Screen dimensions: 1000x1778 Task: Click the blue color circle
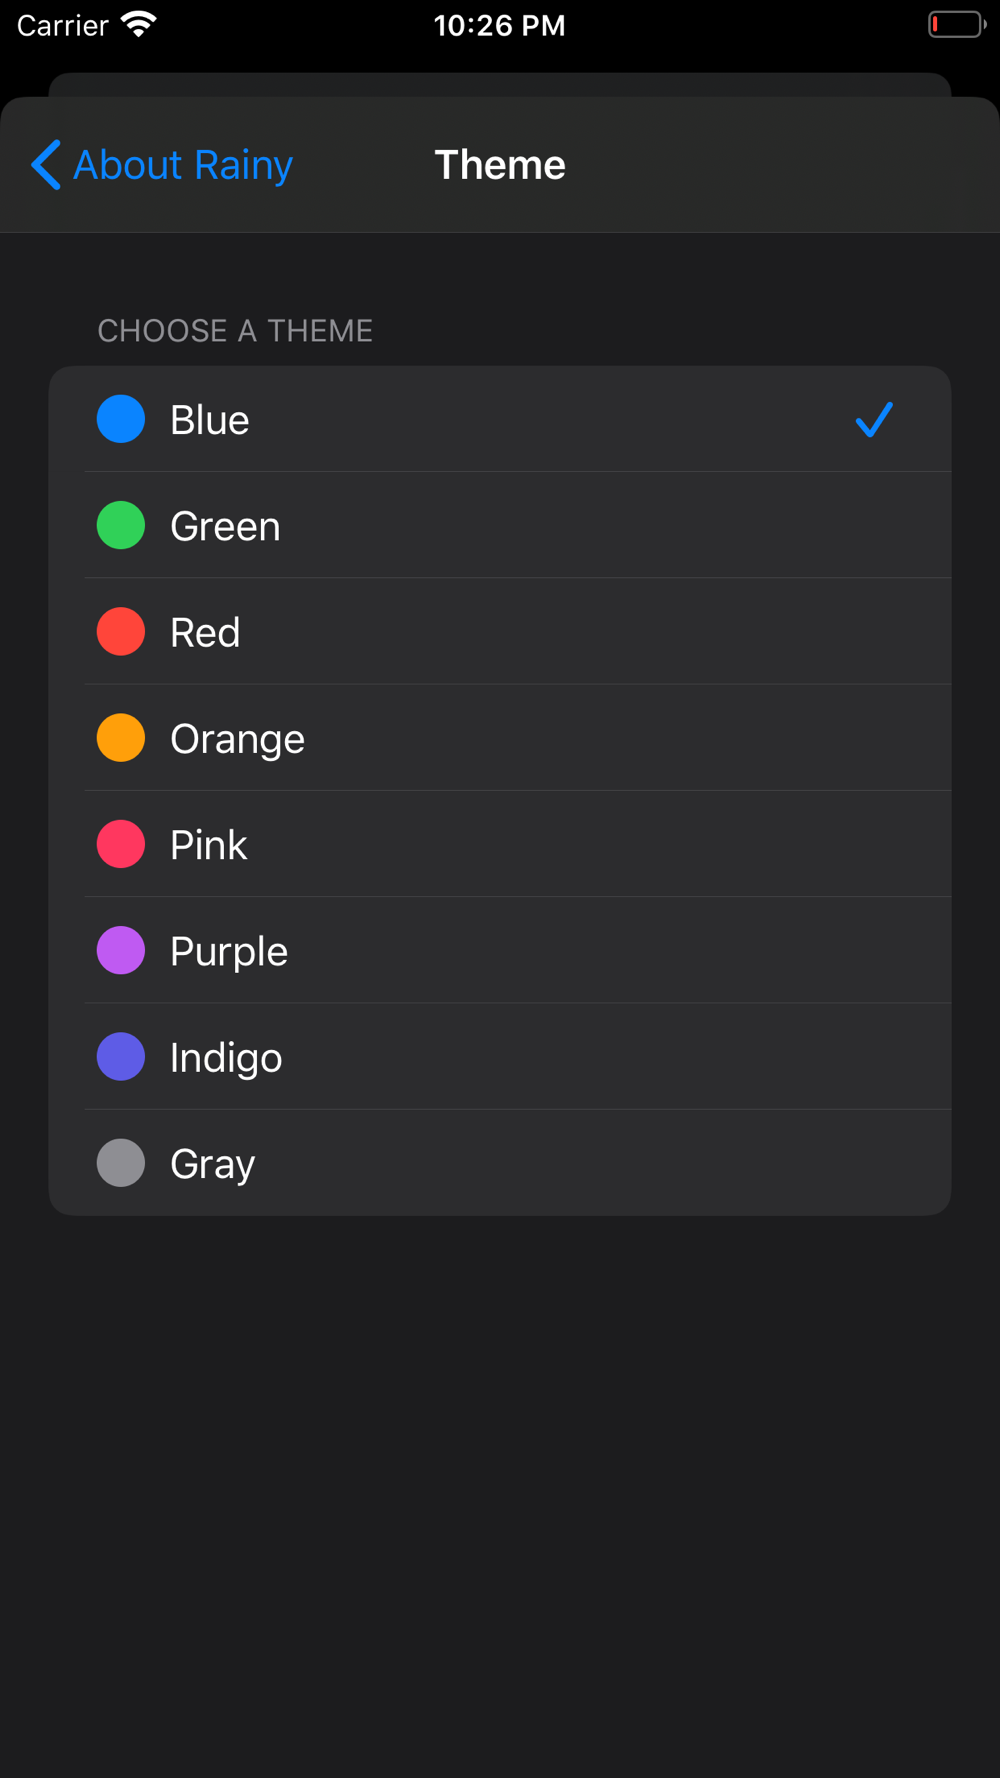(121, 419)
